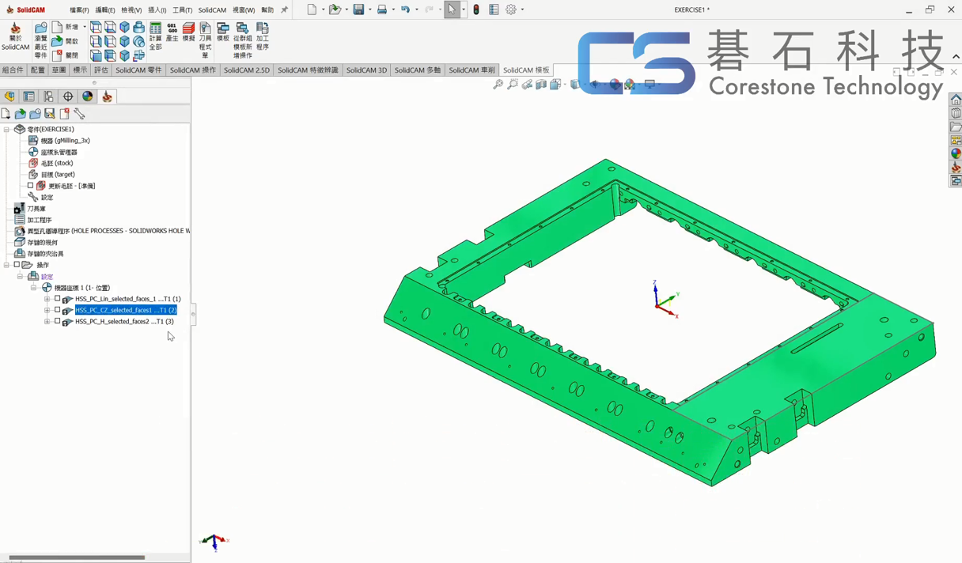Screen dimensions: 962x563
Task: Open the Simulate (模擬) tool
Action: click(188, 32)
